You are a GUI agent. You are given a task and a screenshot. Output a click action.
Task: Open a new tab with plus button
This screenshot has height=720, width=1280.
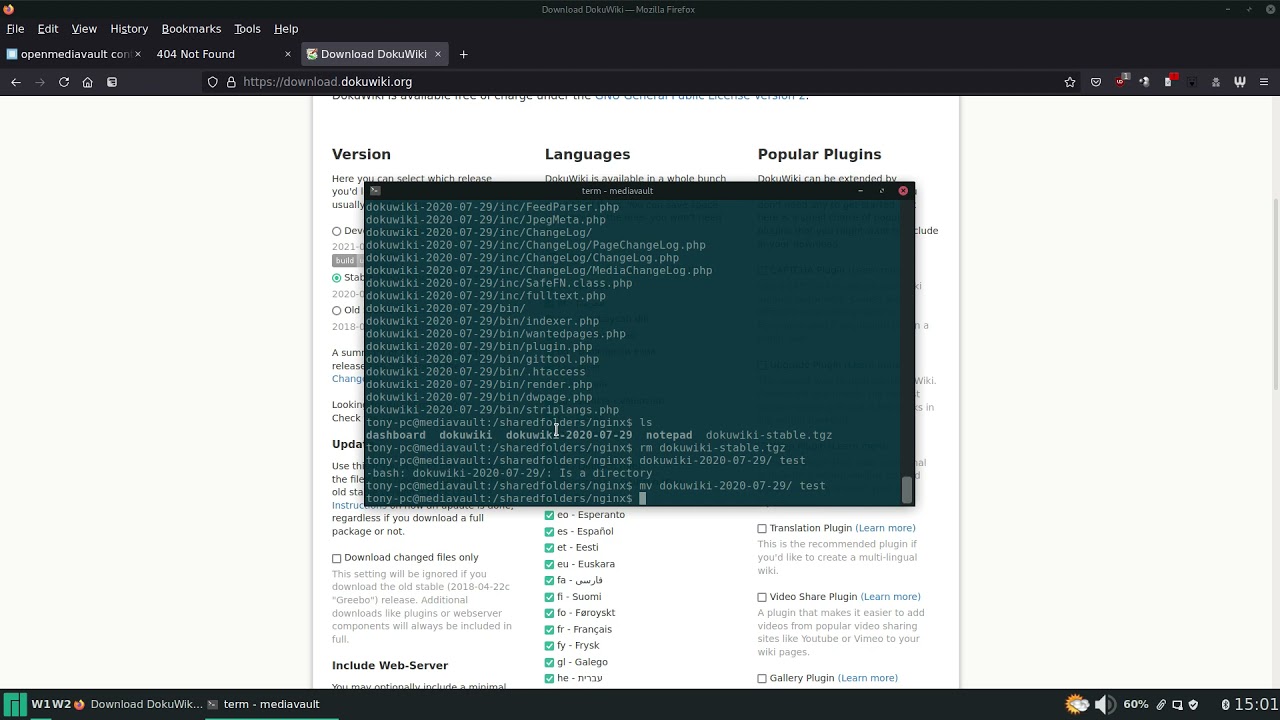pos(463,54)
